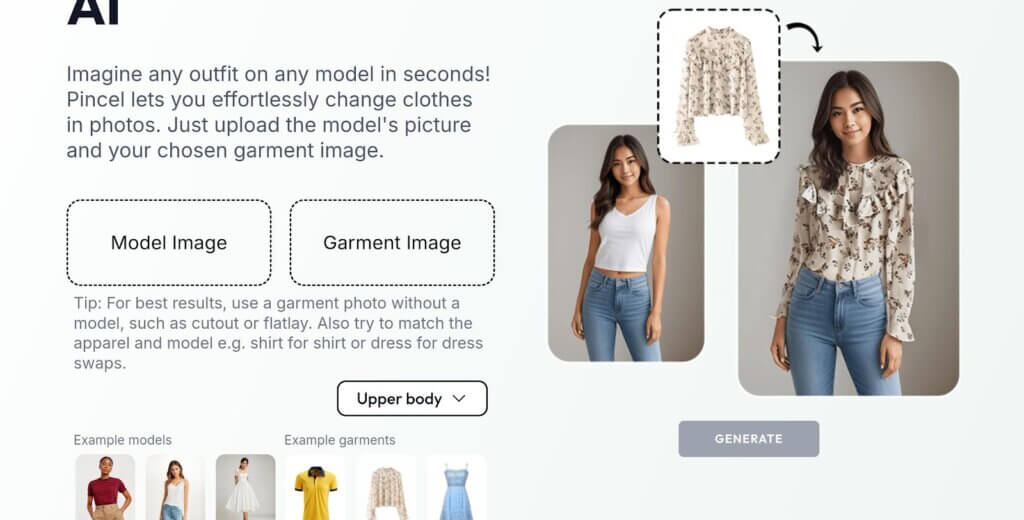Click the Imagine any outfit description paragraph
This screenshot has width=1024, height=520.
coord(278,112)
